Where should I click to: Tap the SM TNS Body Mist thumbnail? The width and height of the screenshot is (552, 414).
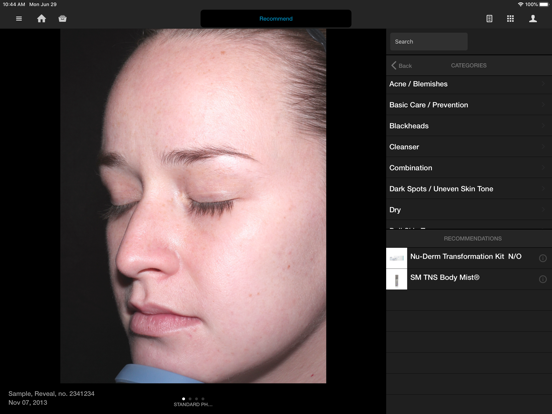(397, 280)
